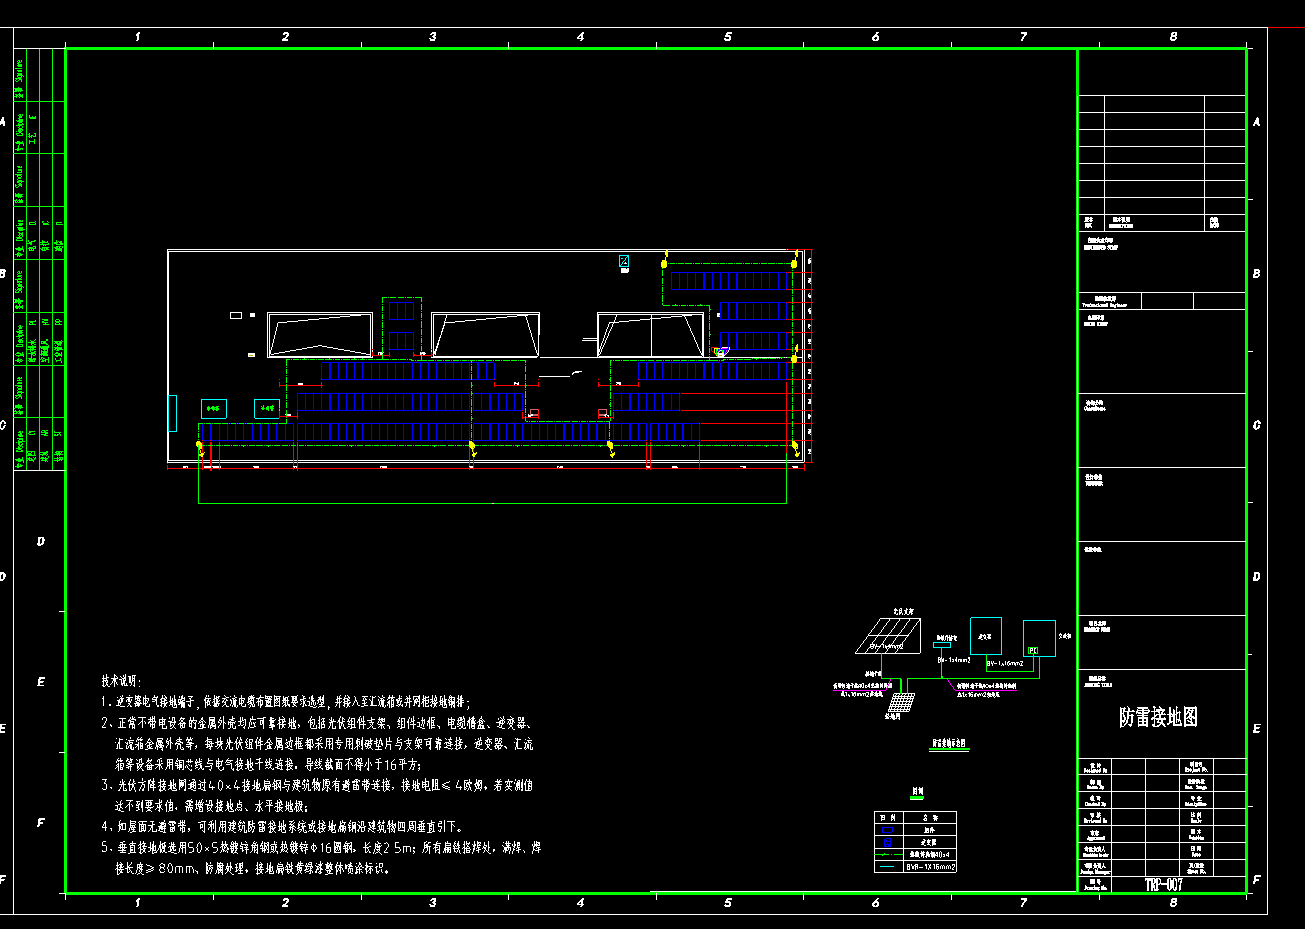This screenshot has height=929, width=1305.
Task: Select the drawing number TRP-007
Action: 1164,885
